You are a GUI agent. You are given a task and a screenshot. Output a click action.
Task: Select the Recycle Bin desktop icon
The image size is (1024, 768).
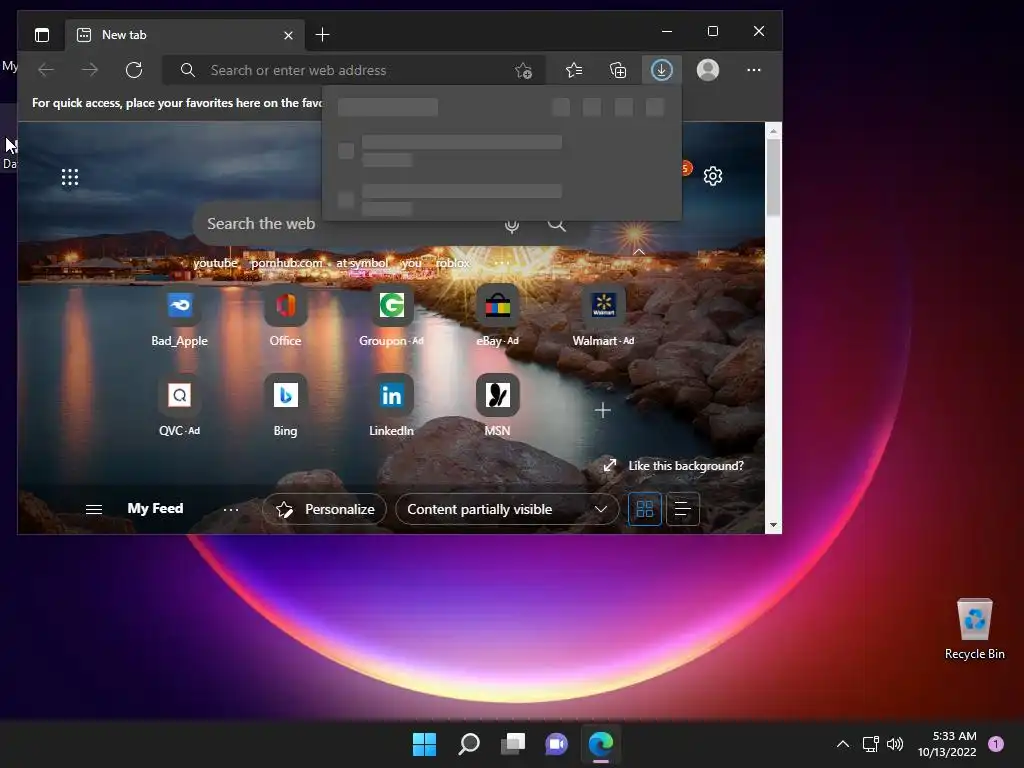click(x=974, y=629)
